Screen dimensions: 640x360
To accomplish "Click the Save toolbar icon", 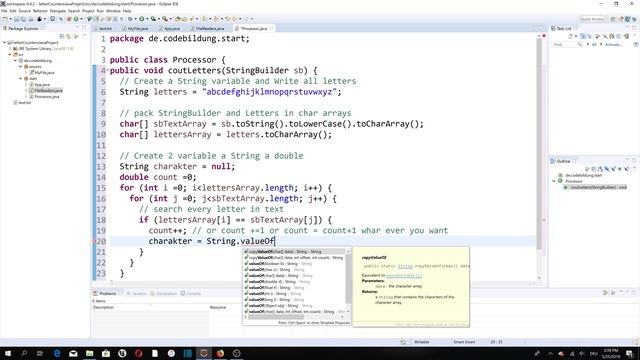I will (x=16, y=19).
